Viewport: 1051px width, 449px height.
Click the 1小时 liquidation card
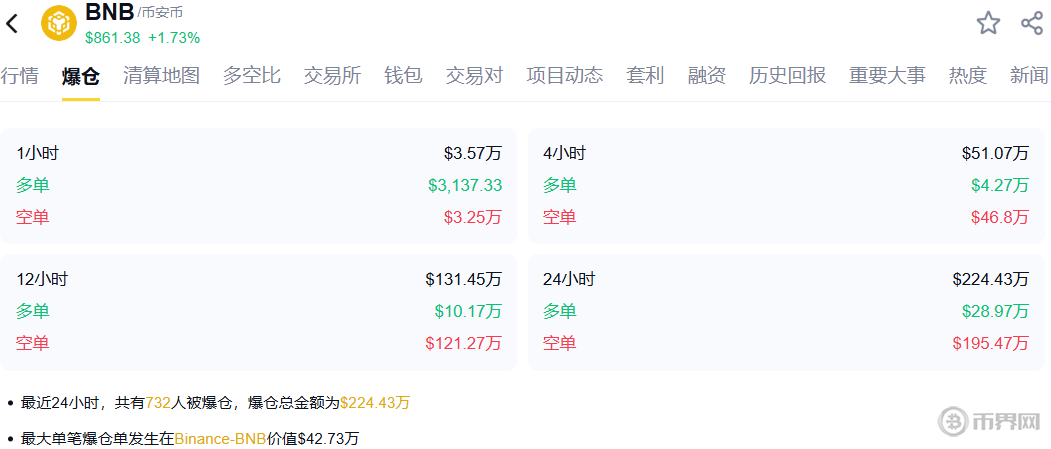(x=258, y=185)
